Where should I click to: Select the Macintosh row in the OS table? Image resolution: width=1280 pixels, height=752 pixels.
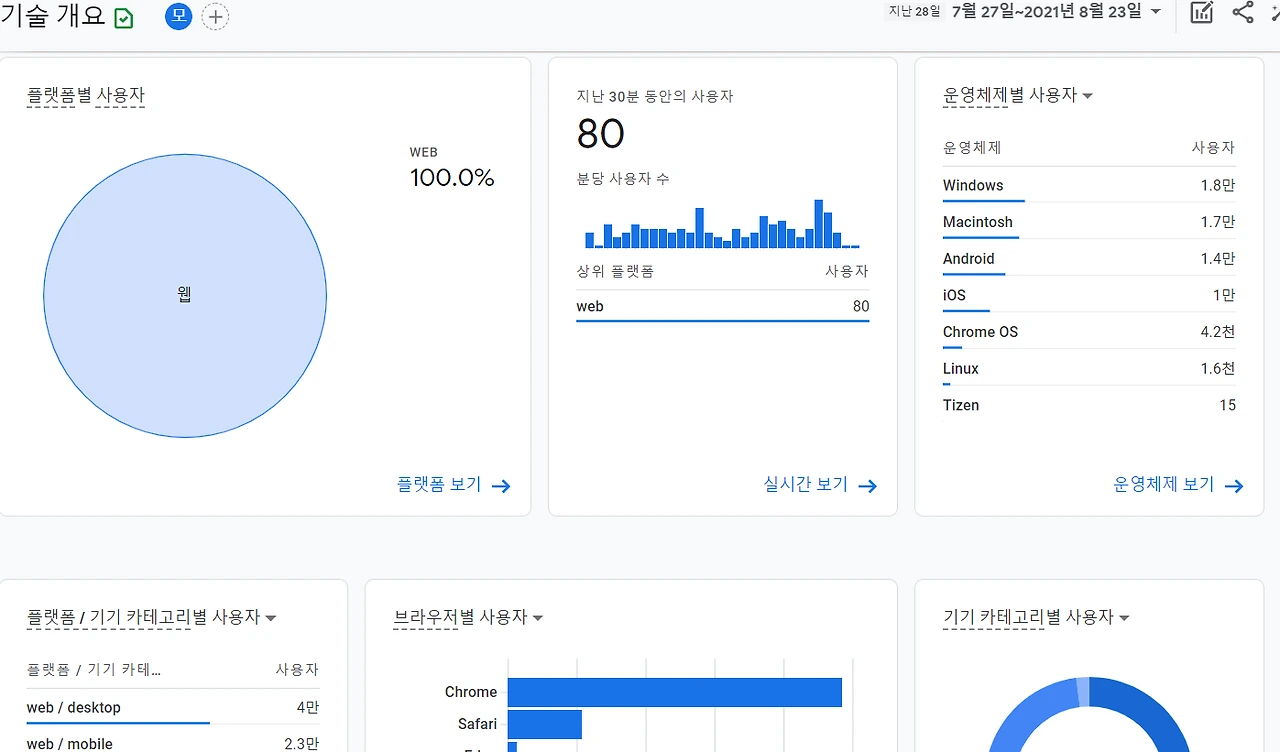coord(1089,222)
